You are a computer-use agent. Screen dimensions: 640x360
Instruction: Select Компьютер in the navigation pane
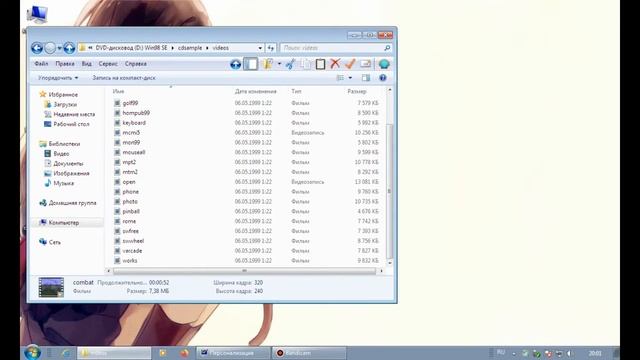tap(67, 222)
